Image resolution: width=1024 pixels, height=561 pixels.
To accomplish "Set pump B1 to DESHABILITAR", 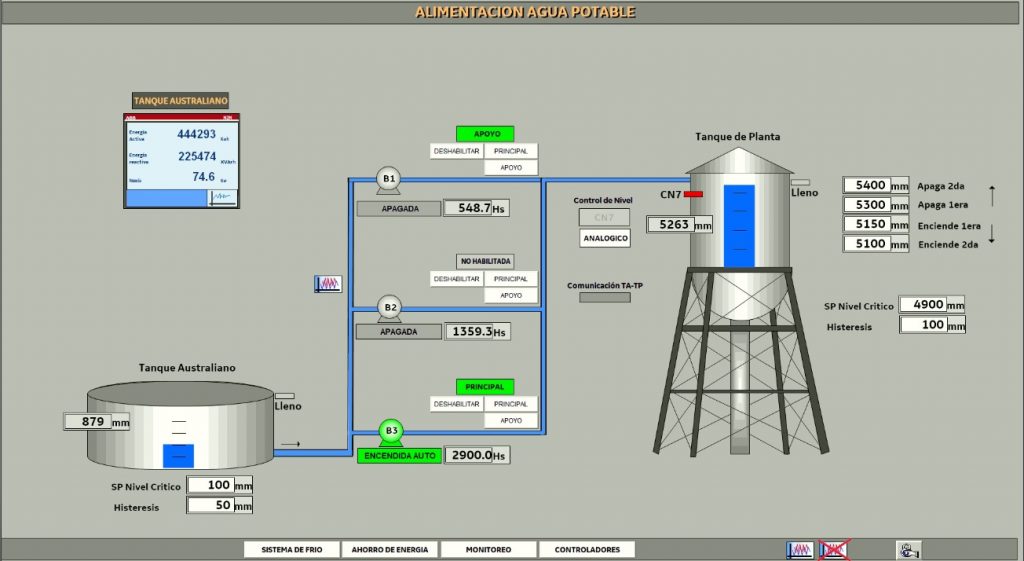I will coord(457,151).
